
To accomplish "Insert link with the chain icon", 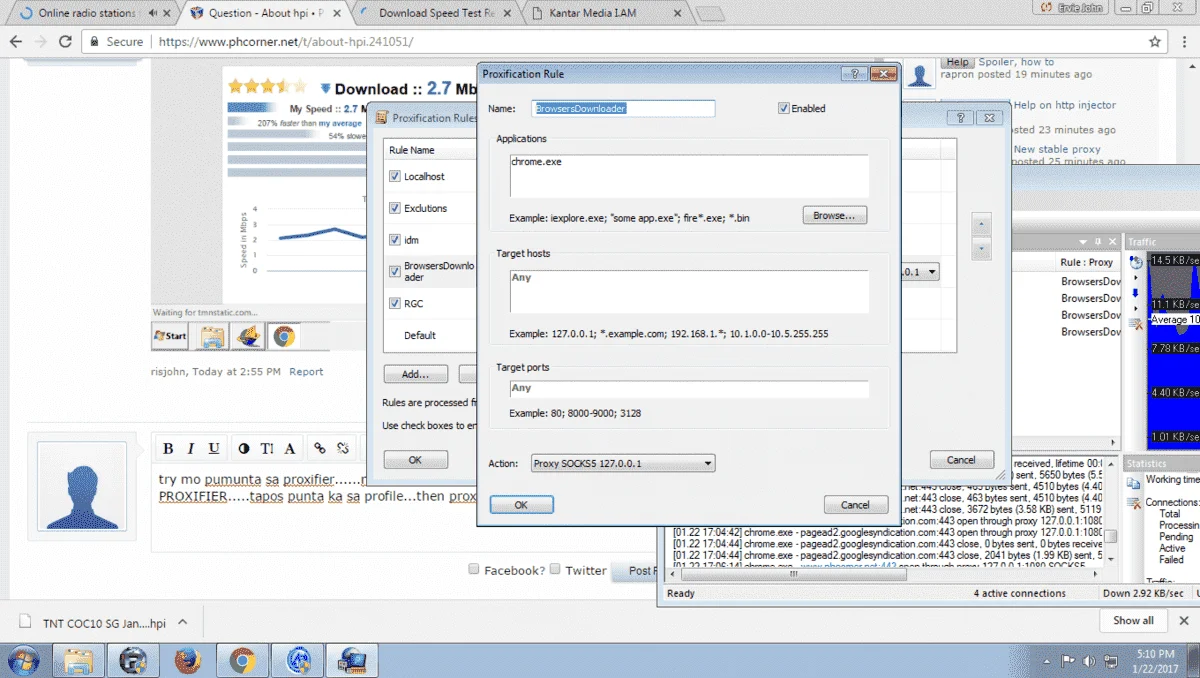I will click(x=320, y=448).
